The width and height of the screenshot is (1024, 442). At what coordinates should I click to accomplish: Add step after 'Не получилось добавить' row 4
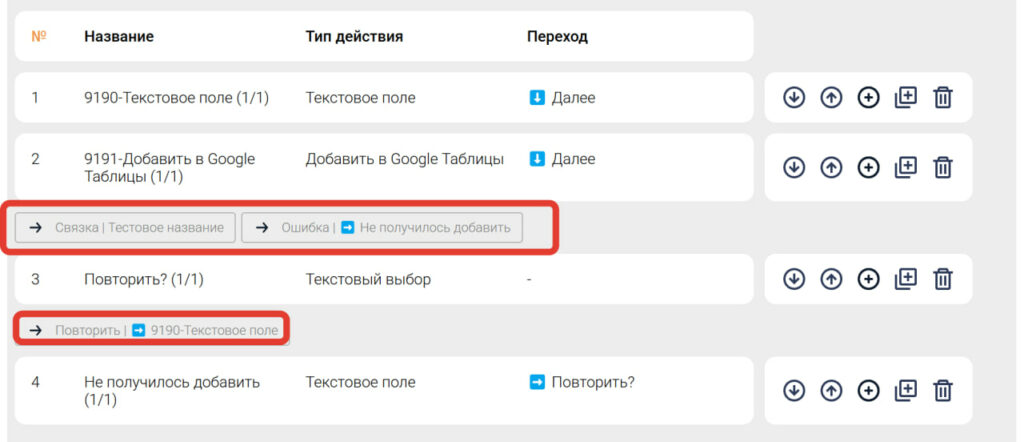[x=868, y=391]
